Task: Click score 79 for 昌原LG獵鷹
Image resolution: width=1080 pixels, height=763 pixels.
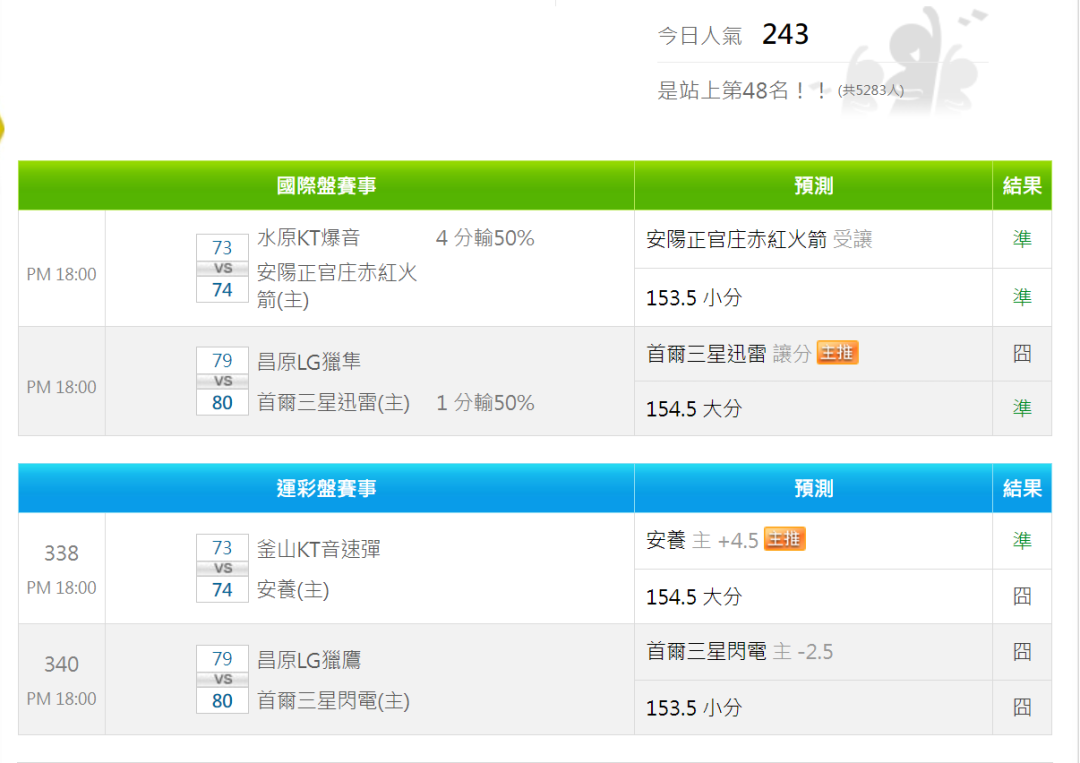Action: (222, 659)
